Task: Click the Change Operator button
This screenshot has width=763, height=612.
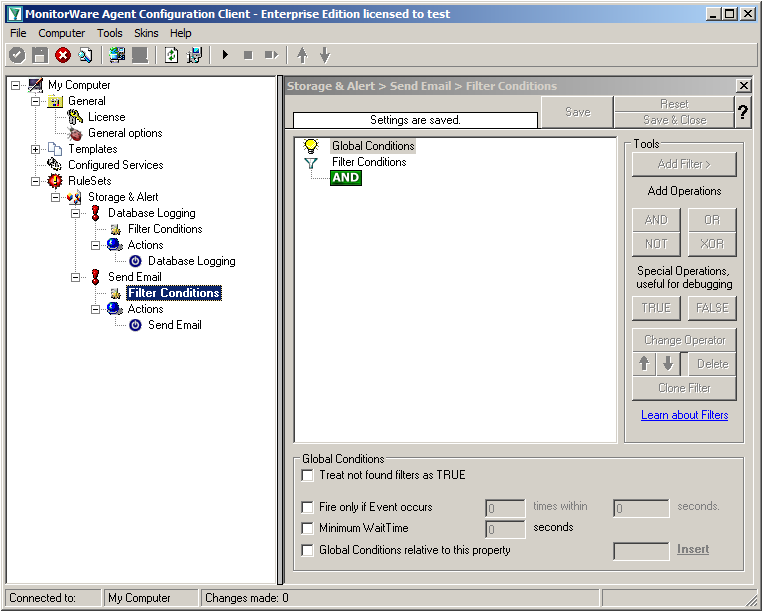Action: (684, 340)
